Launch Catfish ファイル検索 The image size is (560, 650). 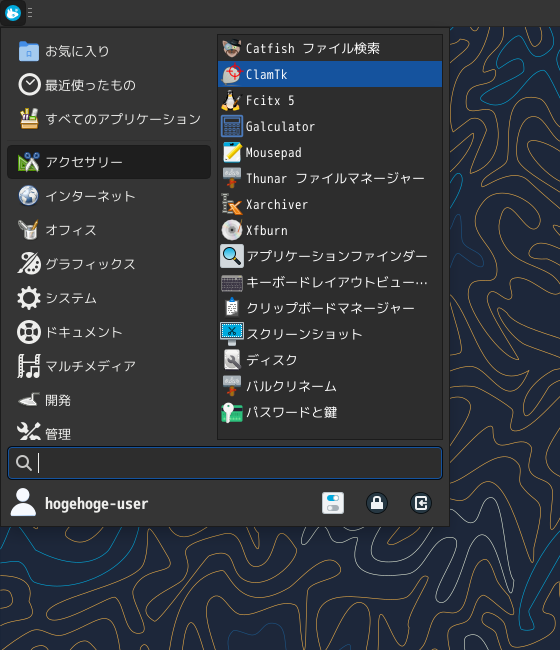330,49
